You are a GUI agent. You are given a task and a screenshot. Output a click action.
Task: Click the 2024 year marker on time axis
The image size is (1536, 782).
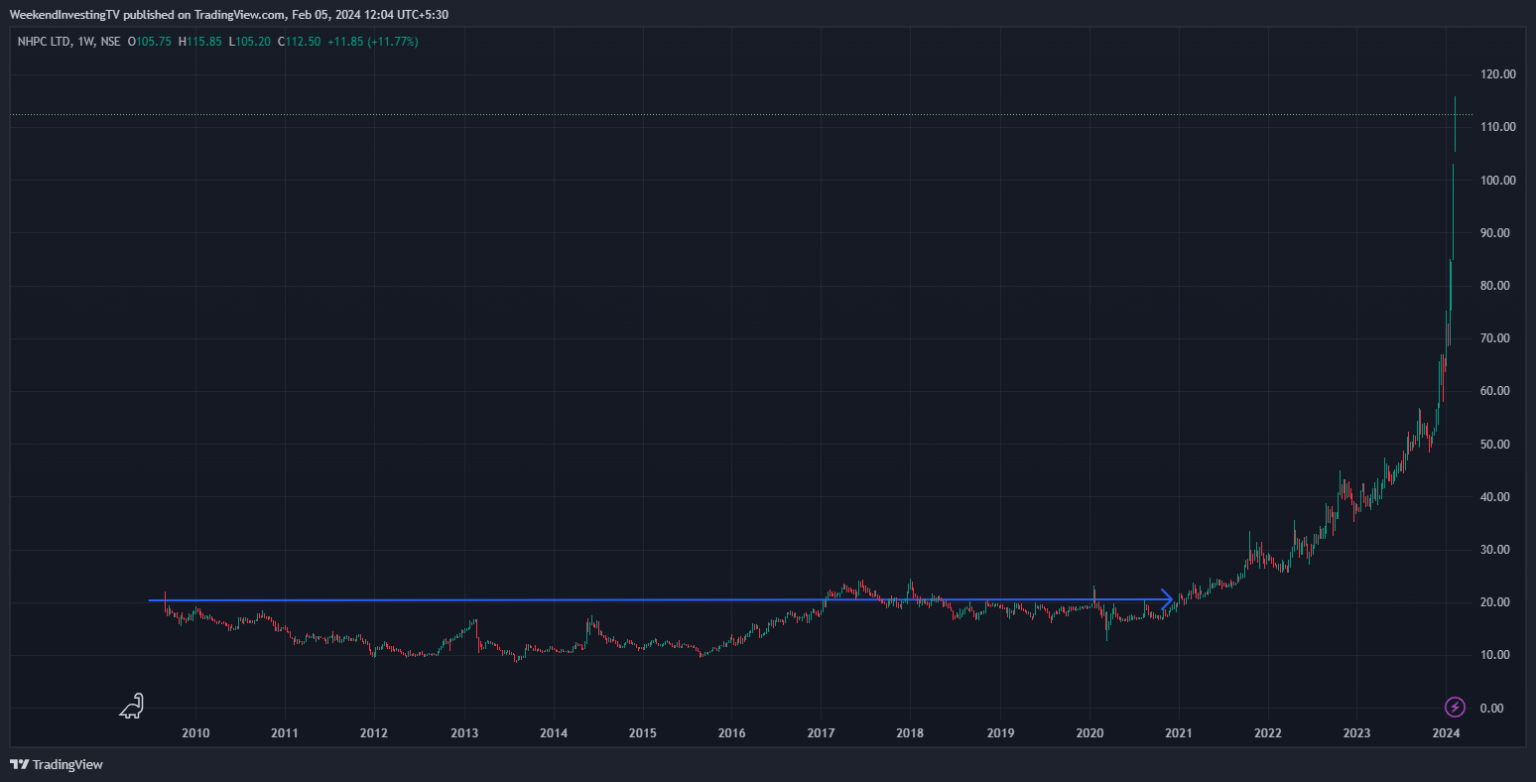tap(1444, 733)
